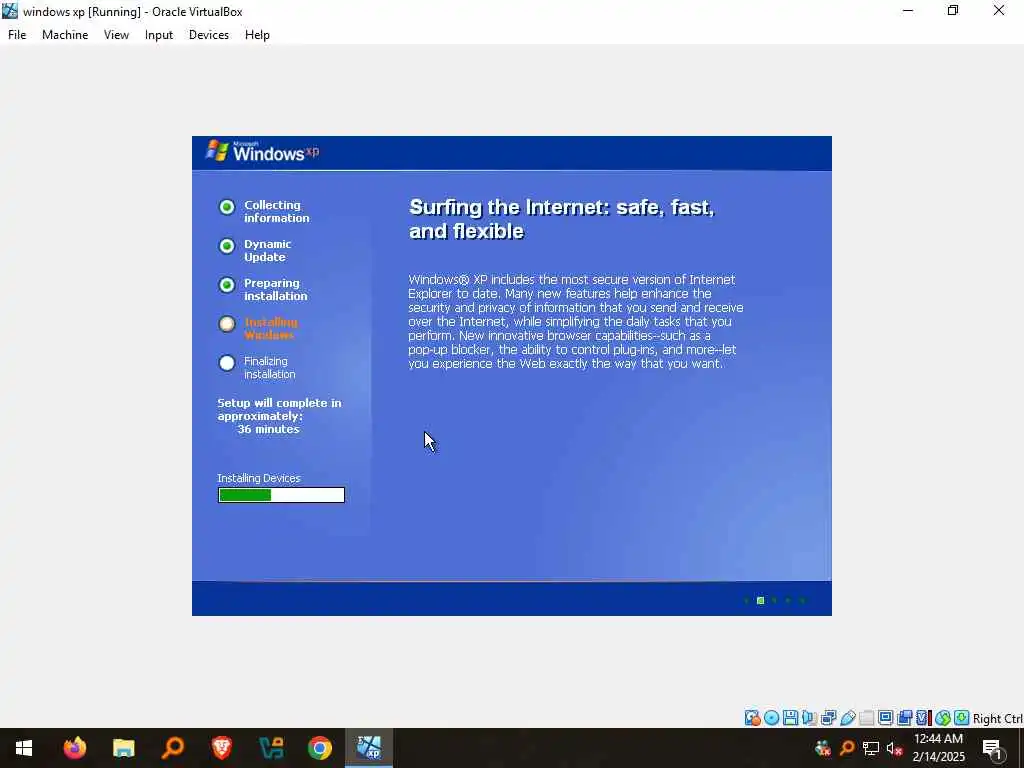Click the Installing Windows step indicator

(x=227, y=324)
